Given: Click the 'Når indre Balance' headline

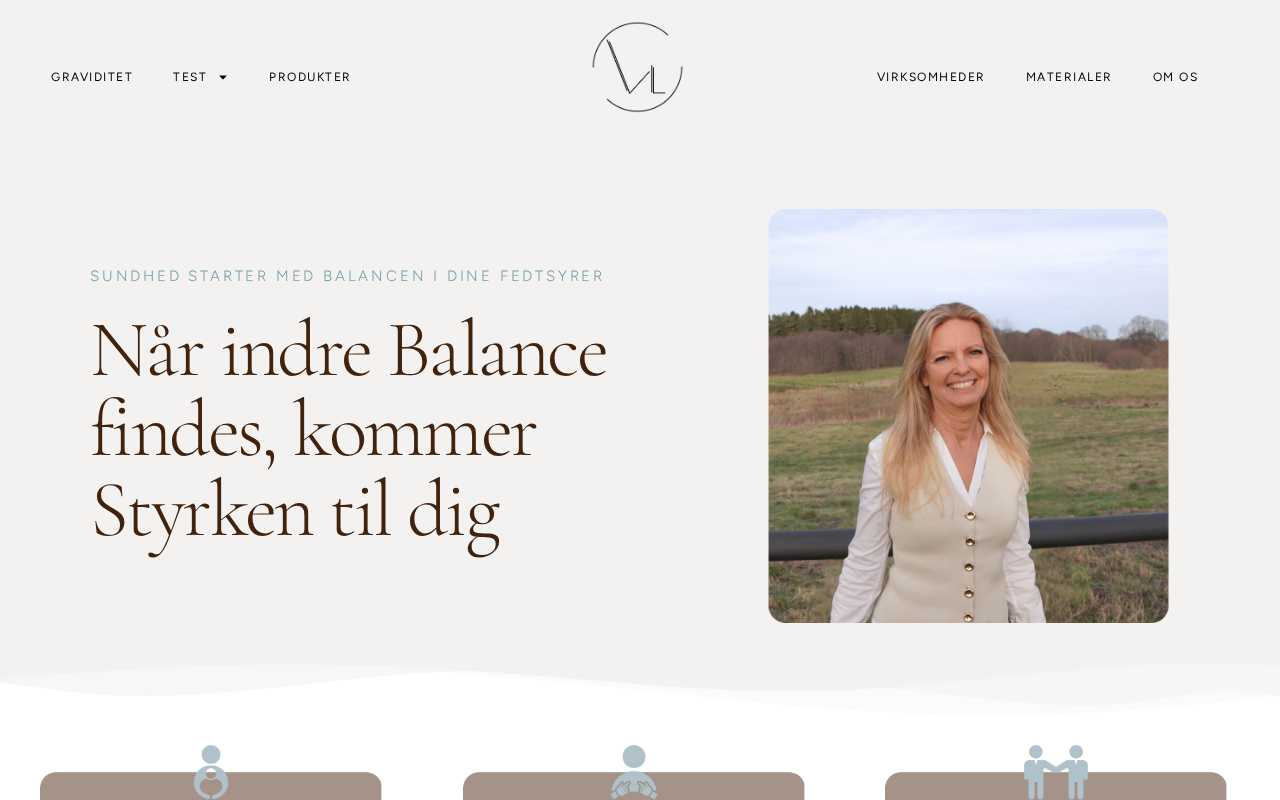Looking at the screenshot, I should click(x=349, y=351).
